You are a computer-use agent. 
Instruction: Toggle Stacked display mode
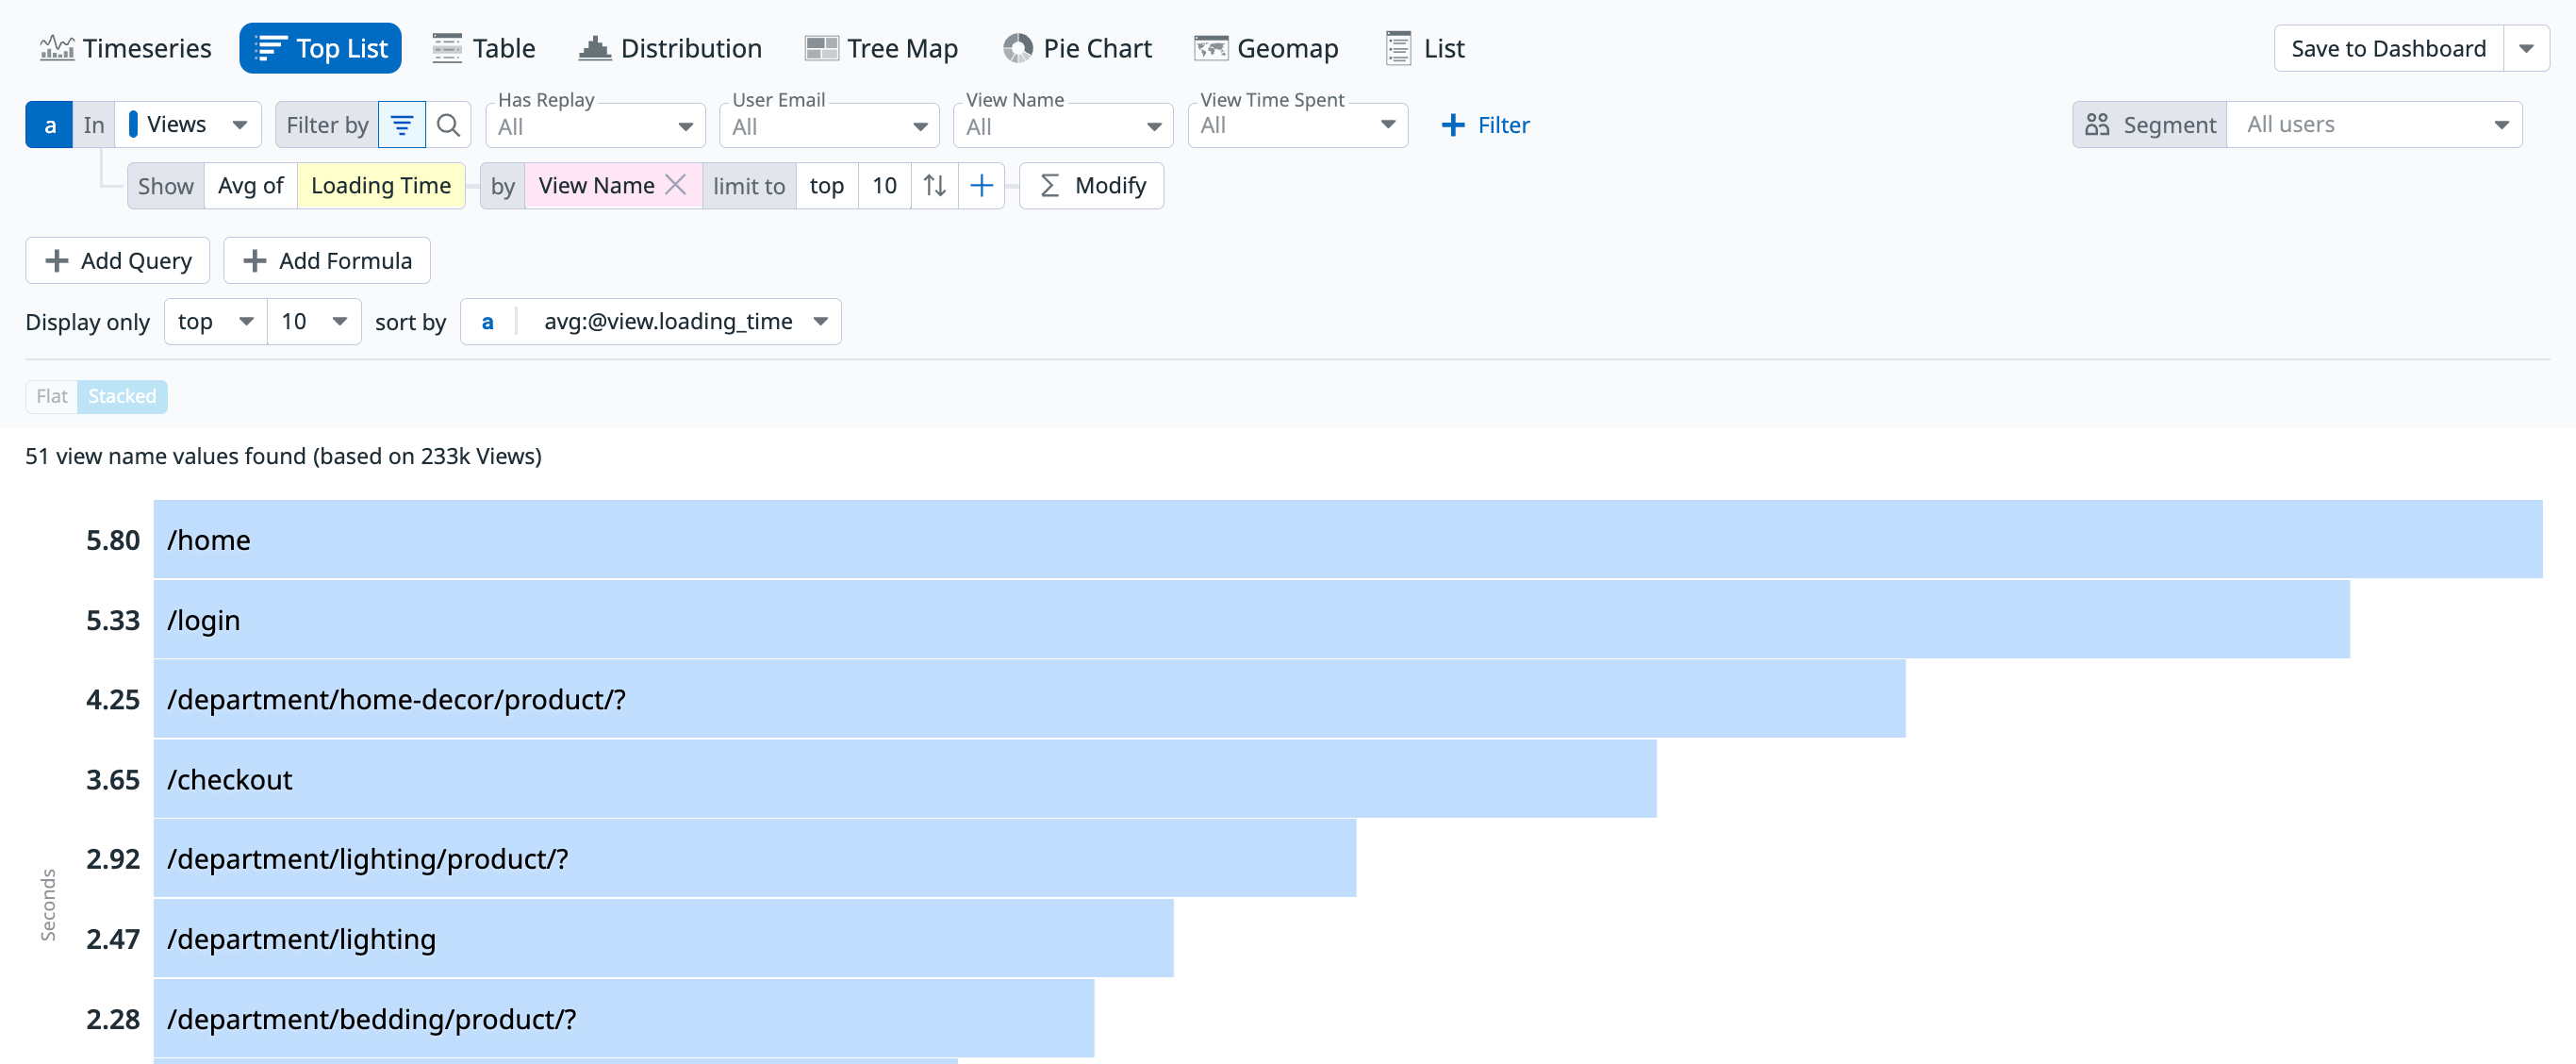122,396
